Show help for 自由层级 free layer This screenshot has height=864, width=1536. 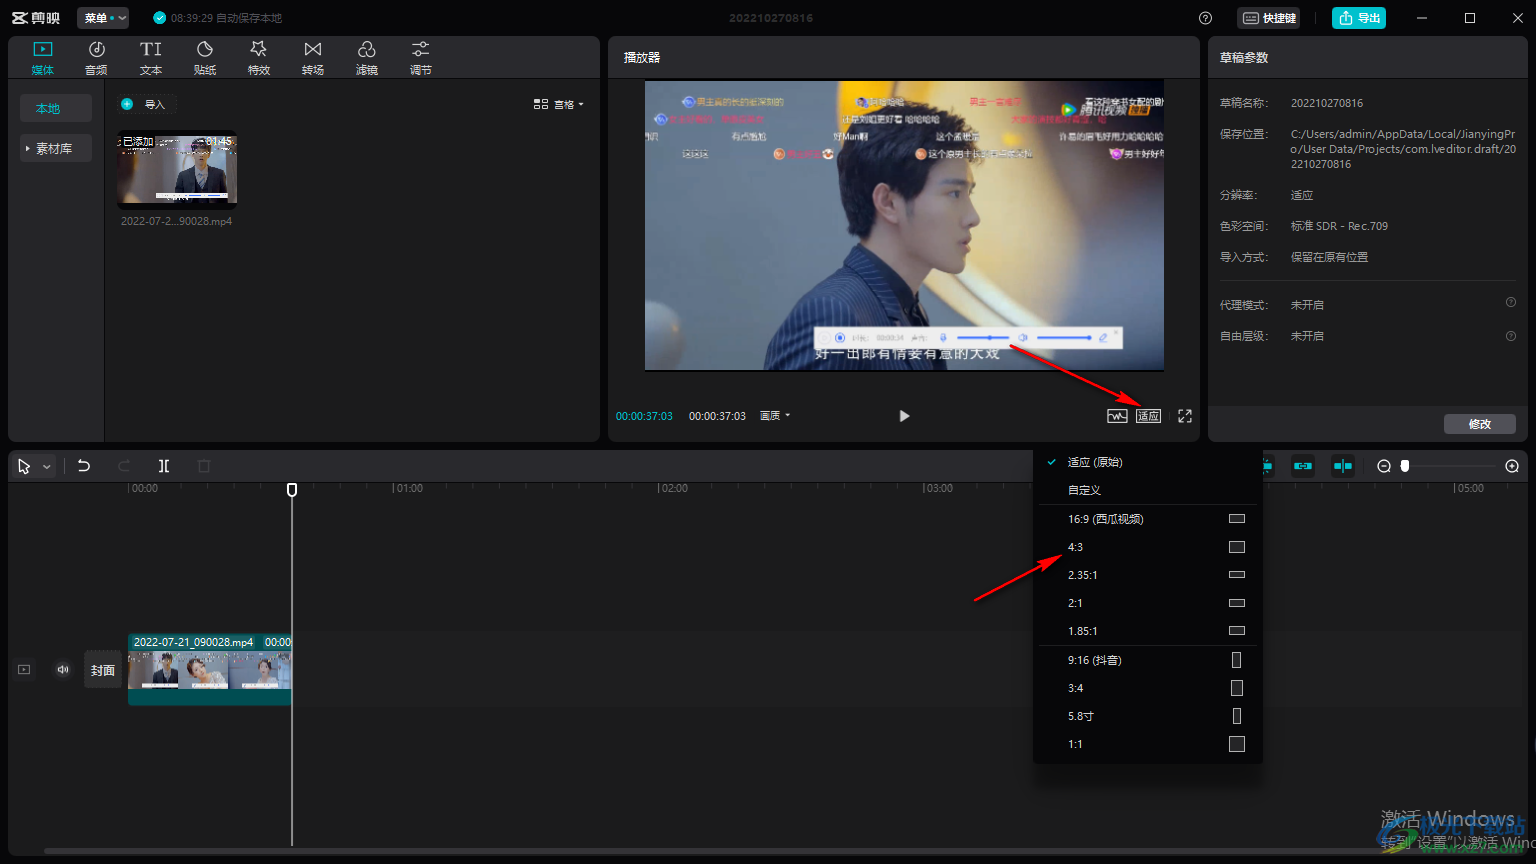(1511, 336)
